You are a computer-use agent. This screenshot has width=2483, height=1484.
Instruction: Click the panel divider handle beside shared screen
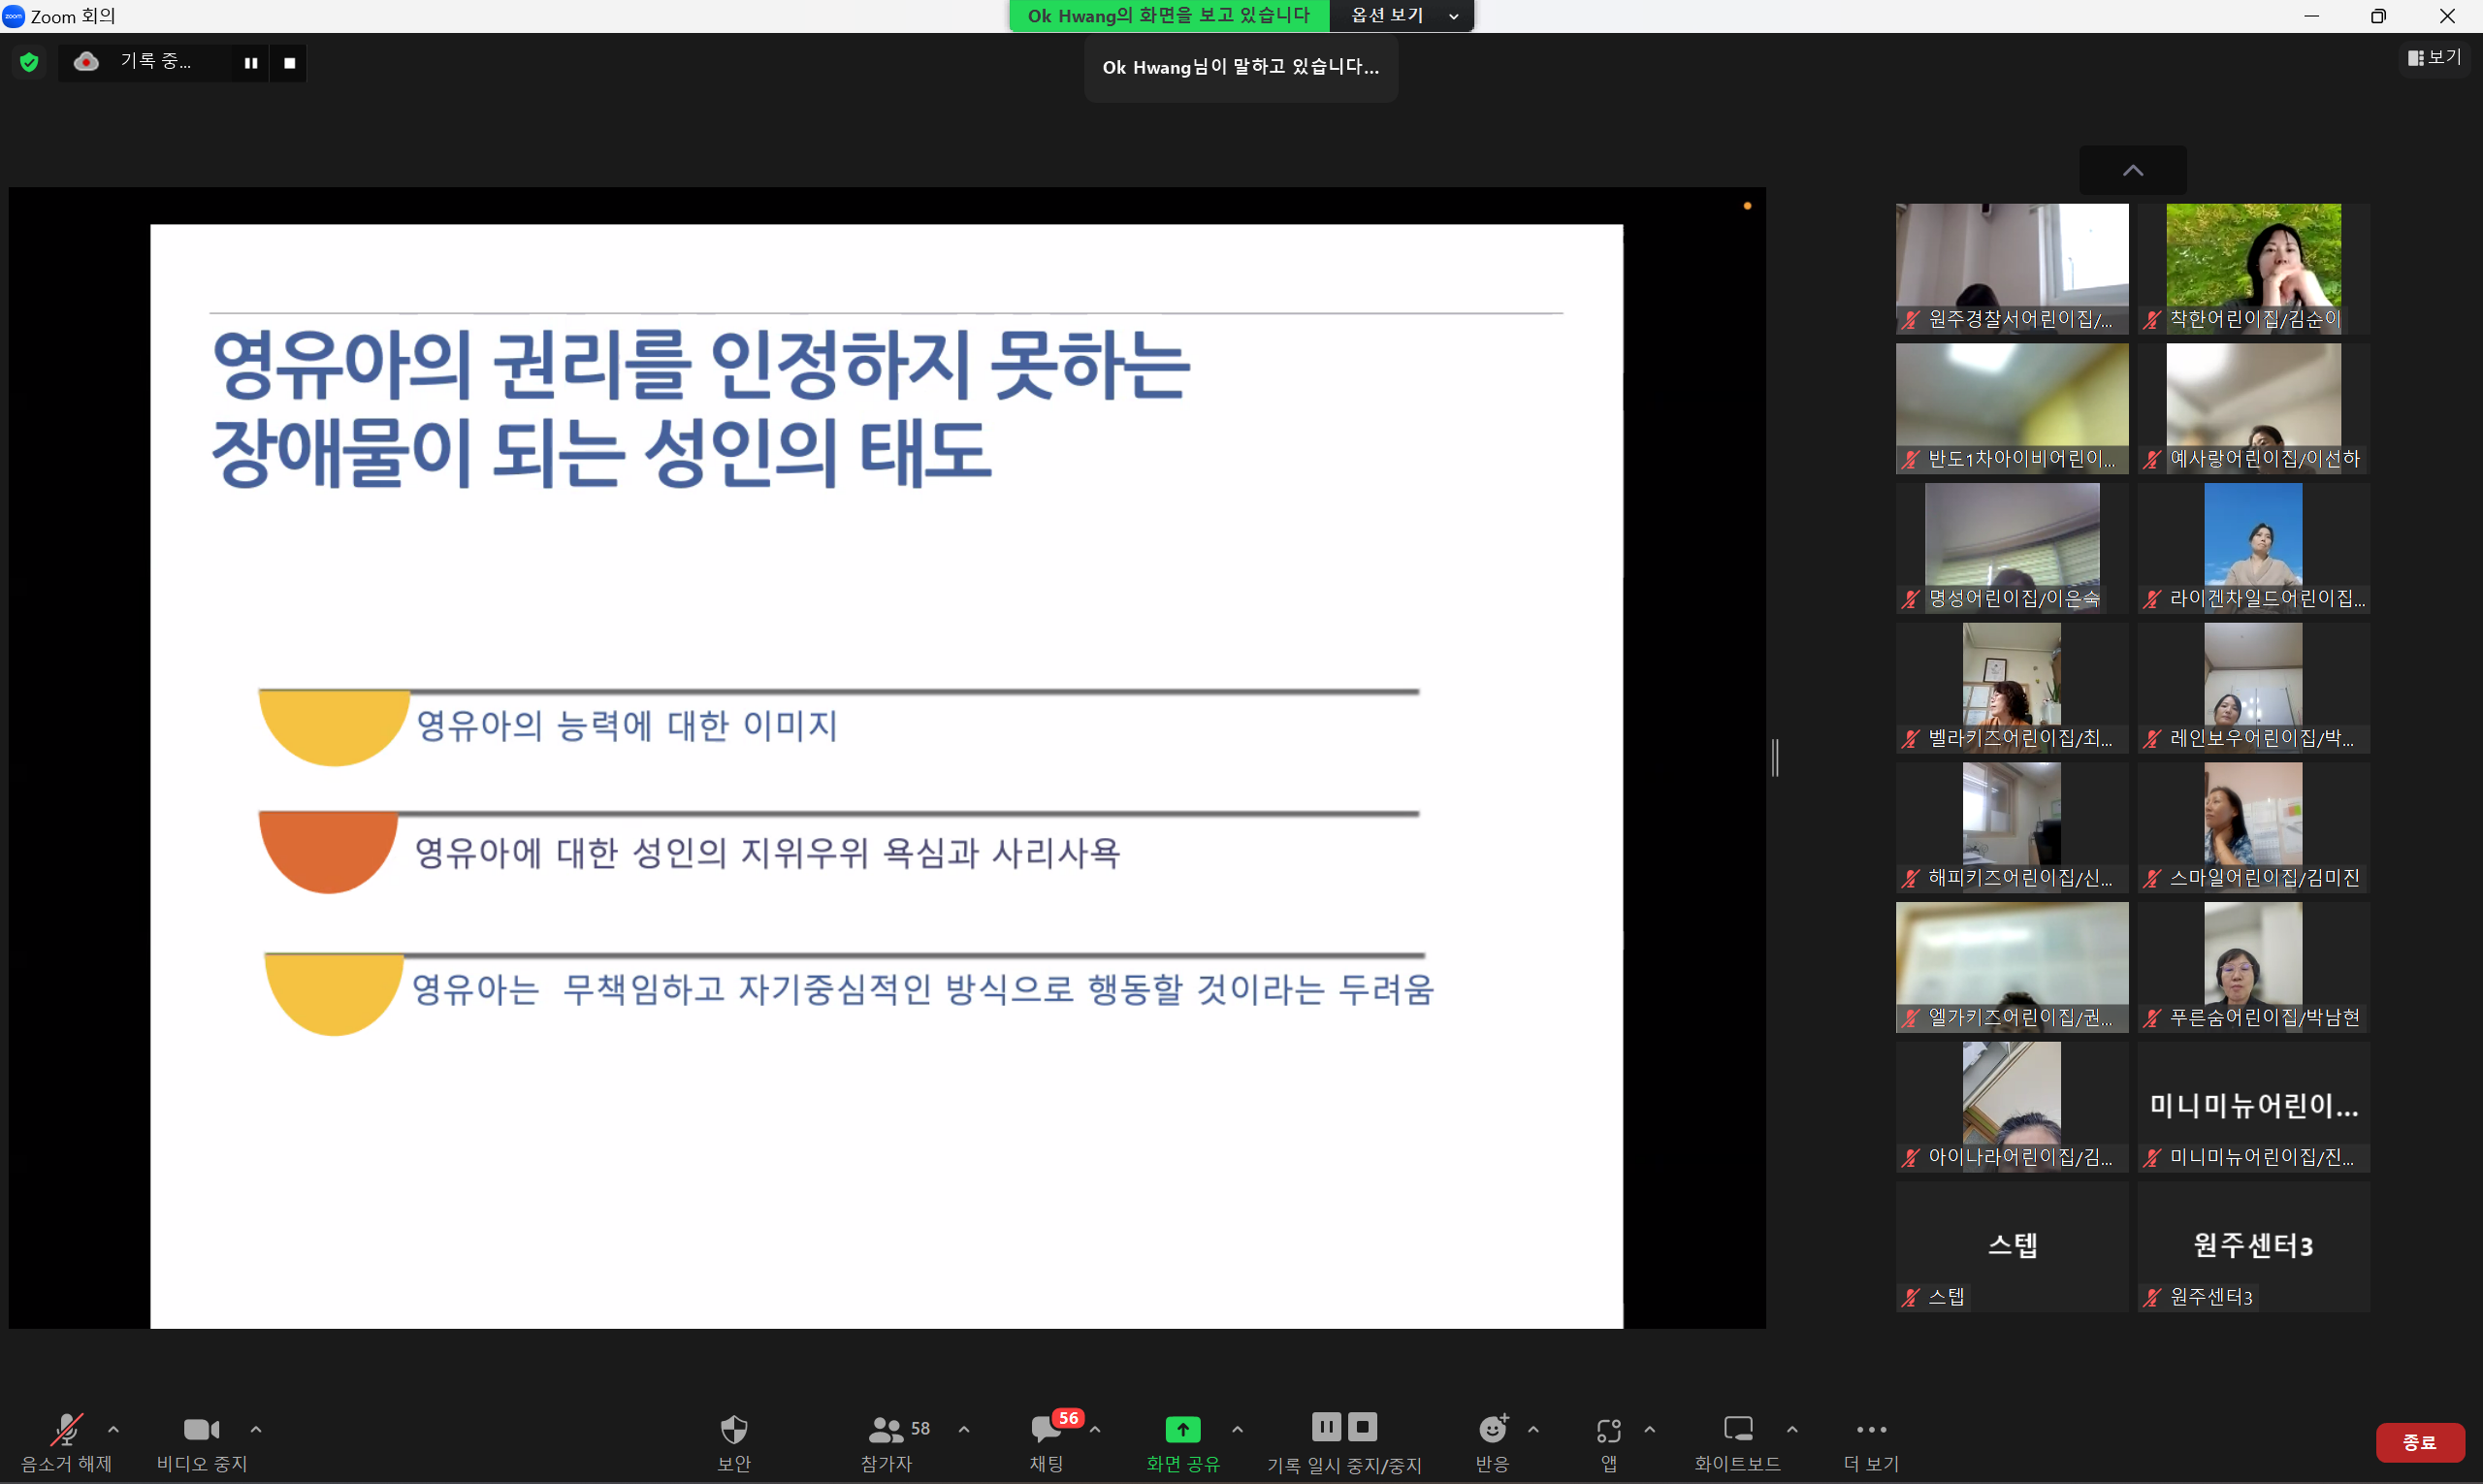(1776, 758)
